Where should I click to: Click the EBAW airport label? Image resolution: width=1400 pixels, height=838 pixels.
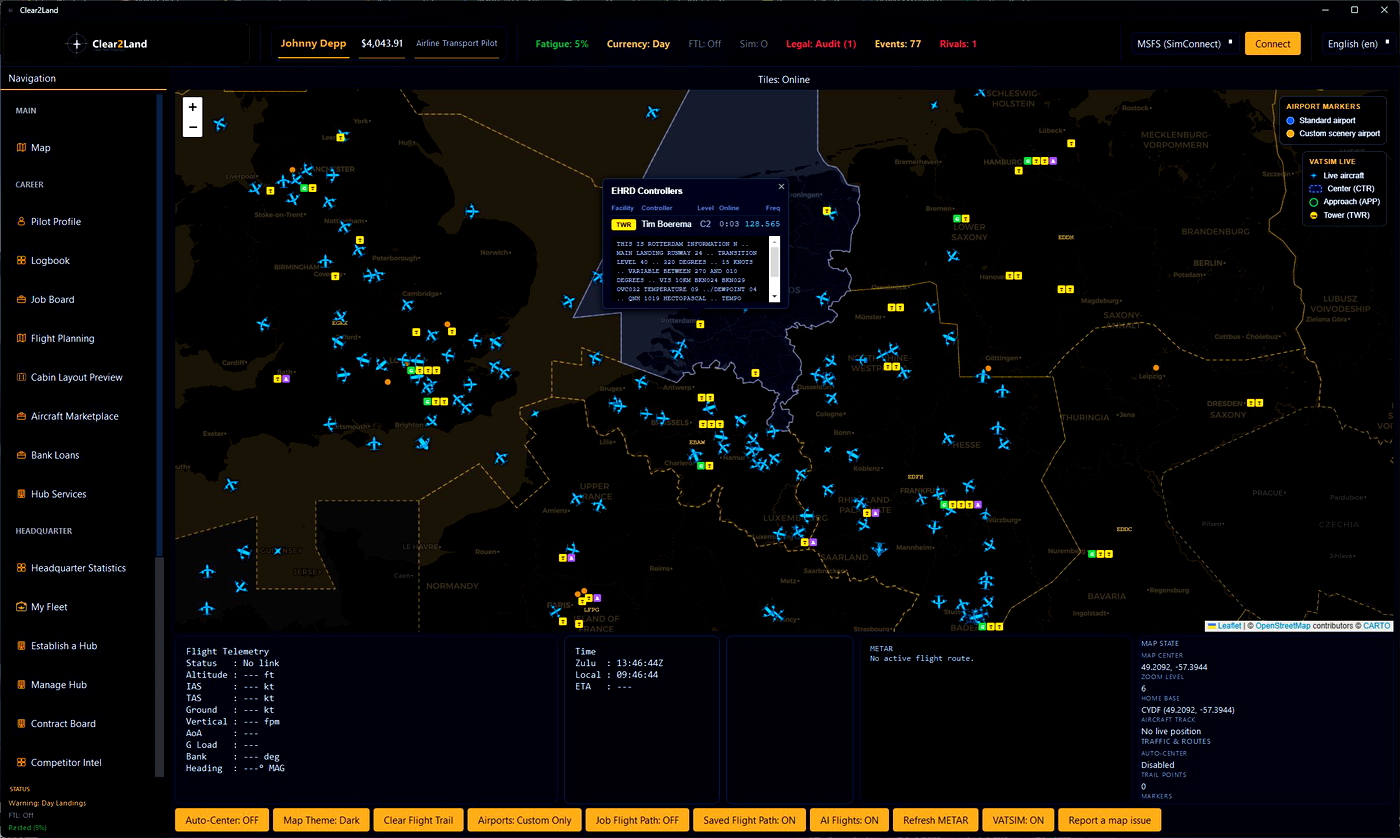[x=698, y=442]
